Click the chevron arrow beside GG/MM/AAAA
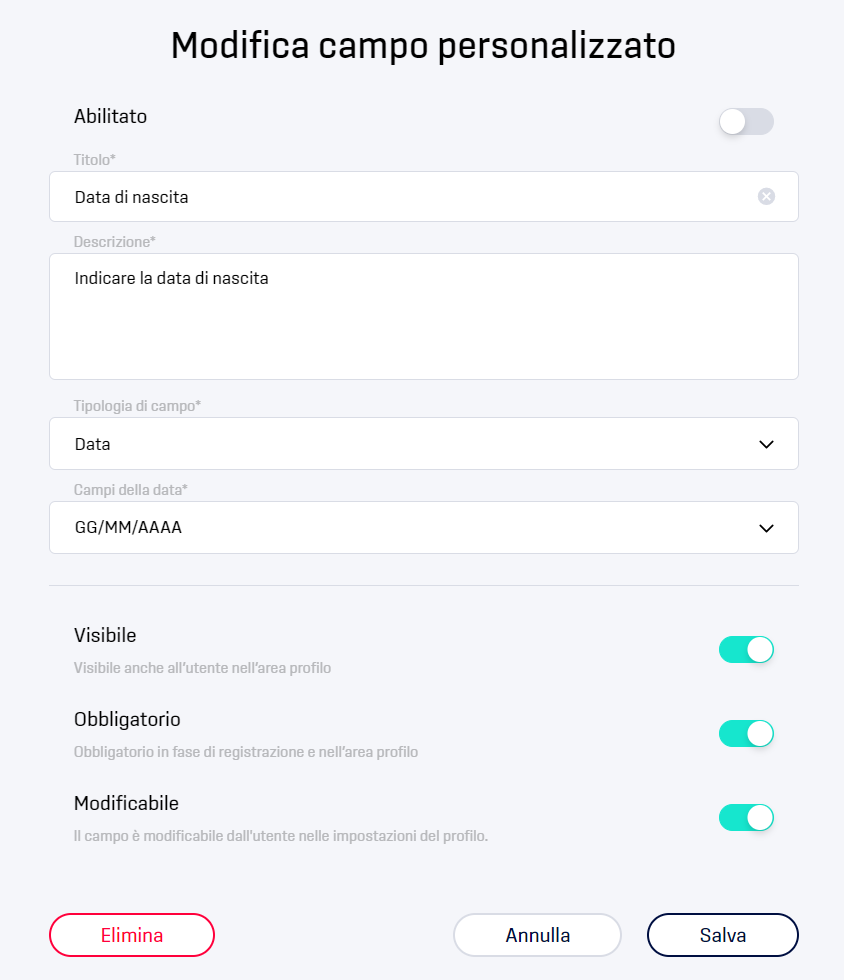This screenshot has width=844, height=980. 766,528
